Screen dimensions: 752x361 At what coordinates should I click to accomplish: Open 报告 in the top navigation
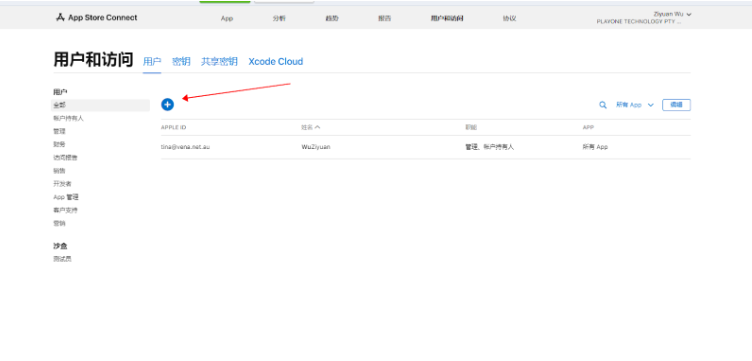pos(384,19)
